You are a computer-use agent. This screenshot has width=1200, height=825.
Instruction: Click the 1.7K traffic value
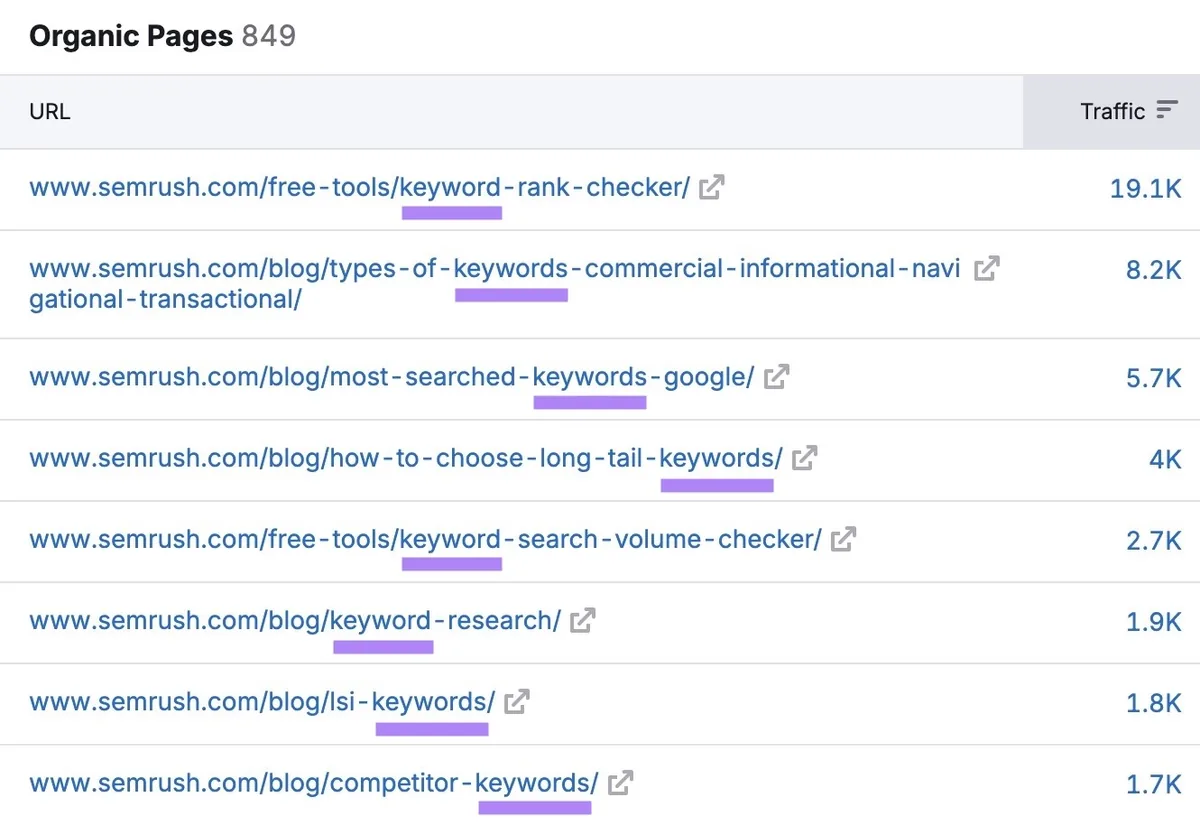coord(1154,784)
